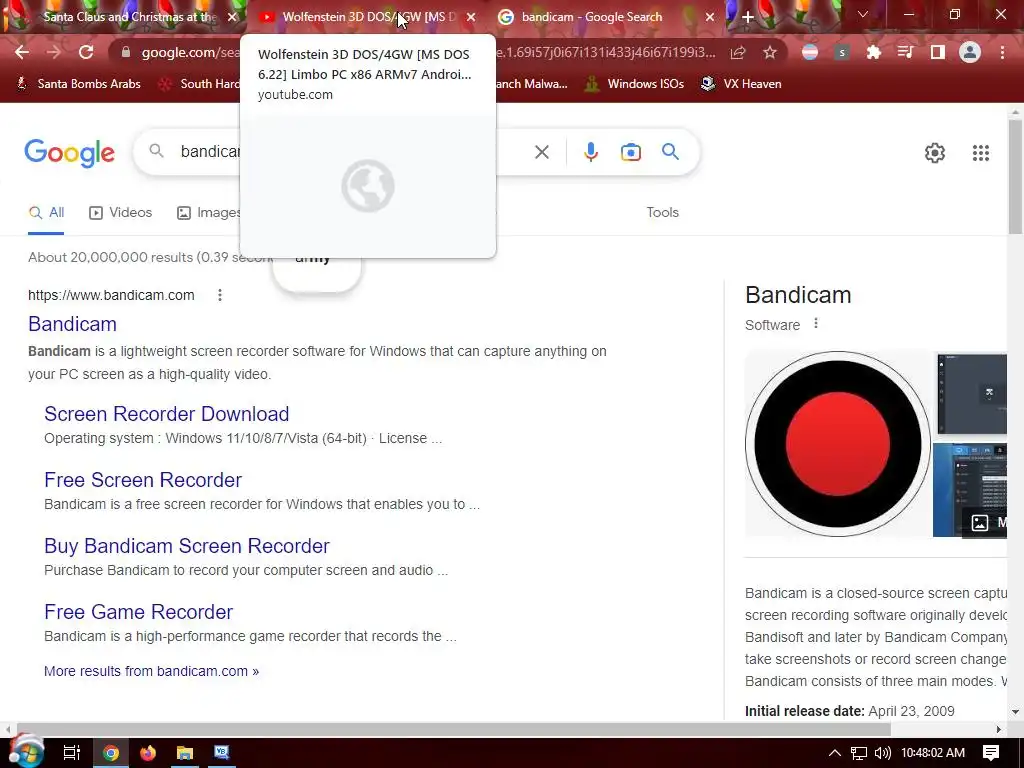Bookmark this page with the star icon
This screenshot has height=768, width=1024.
point(770,52)
